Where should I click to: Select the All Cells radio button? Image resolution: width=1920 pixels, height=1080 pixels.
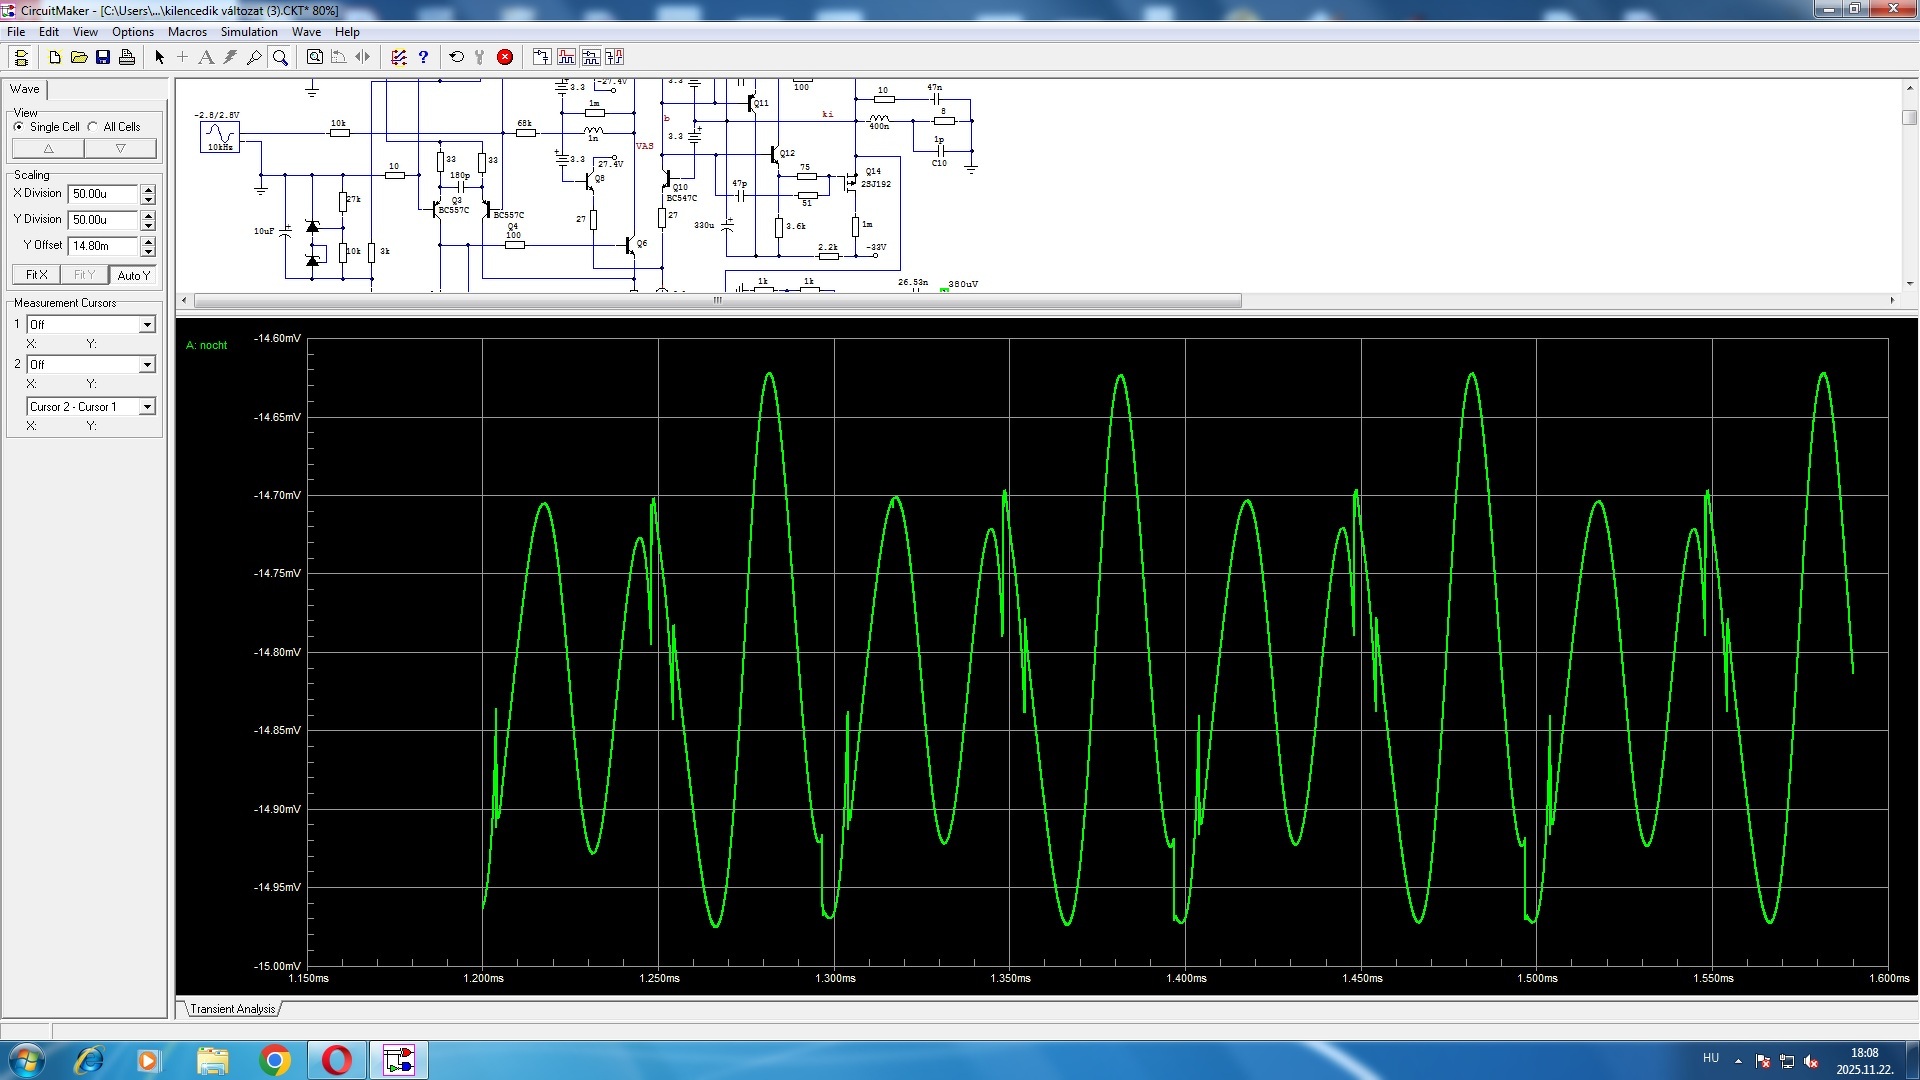(x=93, y=127)
